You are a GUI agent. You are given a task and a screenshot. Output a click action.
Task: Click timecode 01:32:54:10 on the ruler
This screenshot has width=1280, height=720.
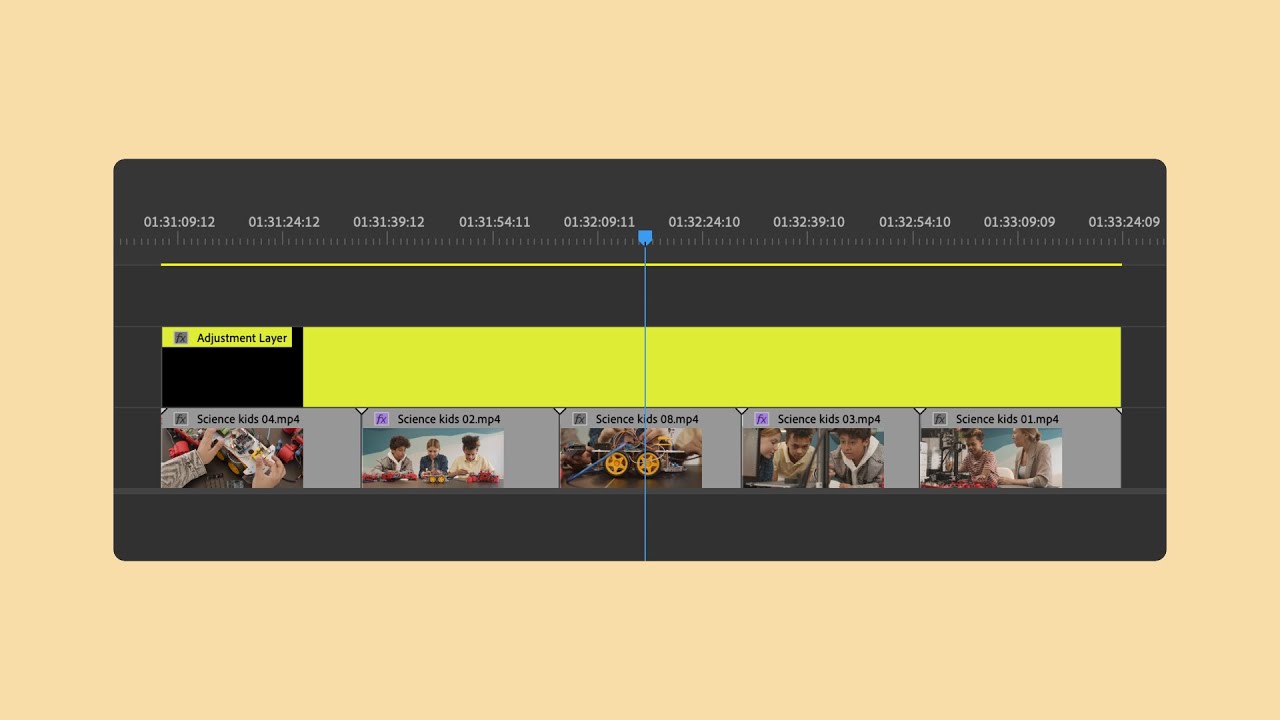pyautogui.click(x=914, y=222)
